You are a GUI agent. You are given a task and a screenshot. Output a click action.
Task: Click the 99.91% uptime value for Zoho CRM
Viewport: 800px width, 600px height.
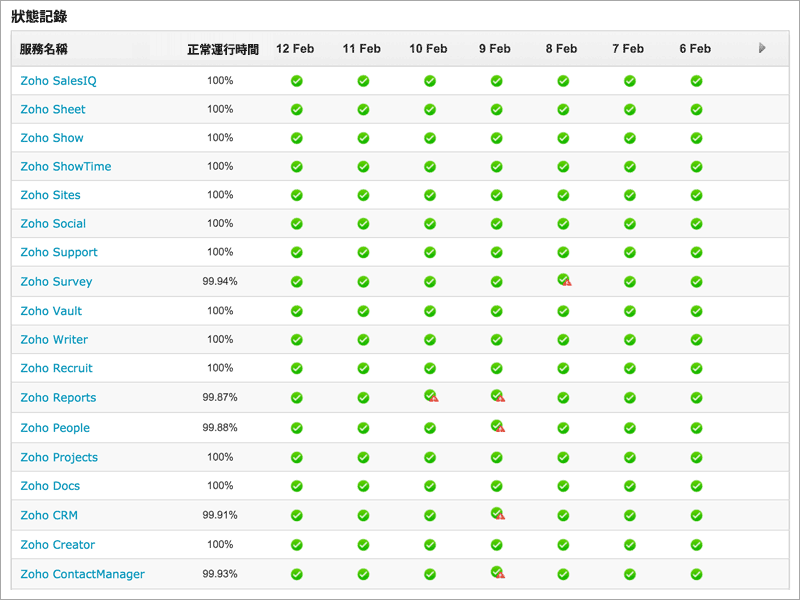[220, 515]
